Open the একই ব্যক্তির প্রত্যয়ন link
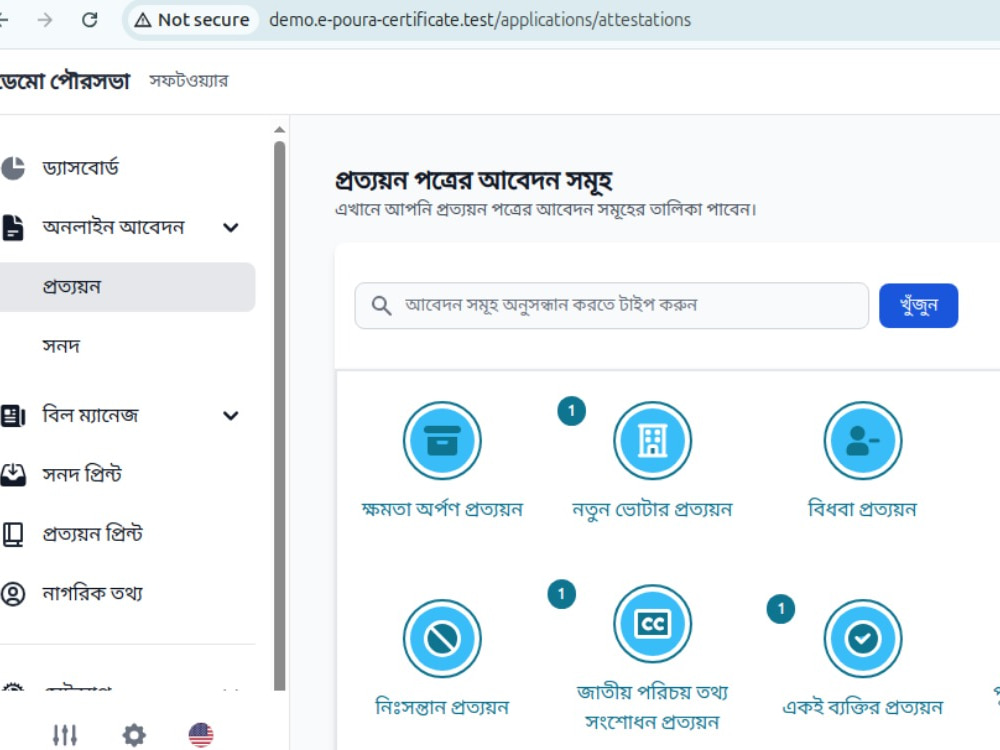This screenshot has width=1000, height=750. tap(862, 707)
